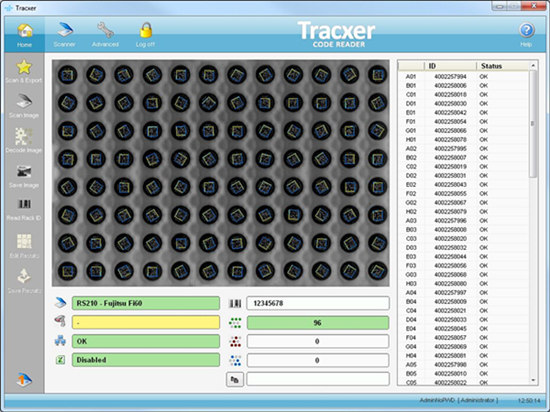Click the red dots failed-tubes icon
The image size is (550, 412).
point(235,341)
